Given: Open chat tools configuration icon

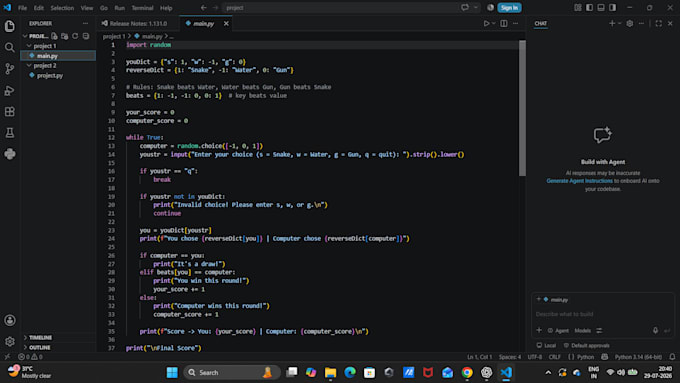Looking at the screenshot, I should (599, 331).
